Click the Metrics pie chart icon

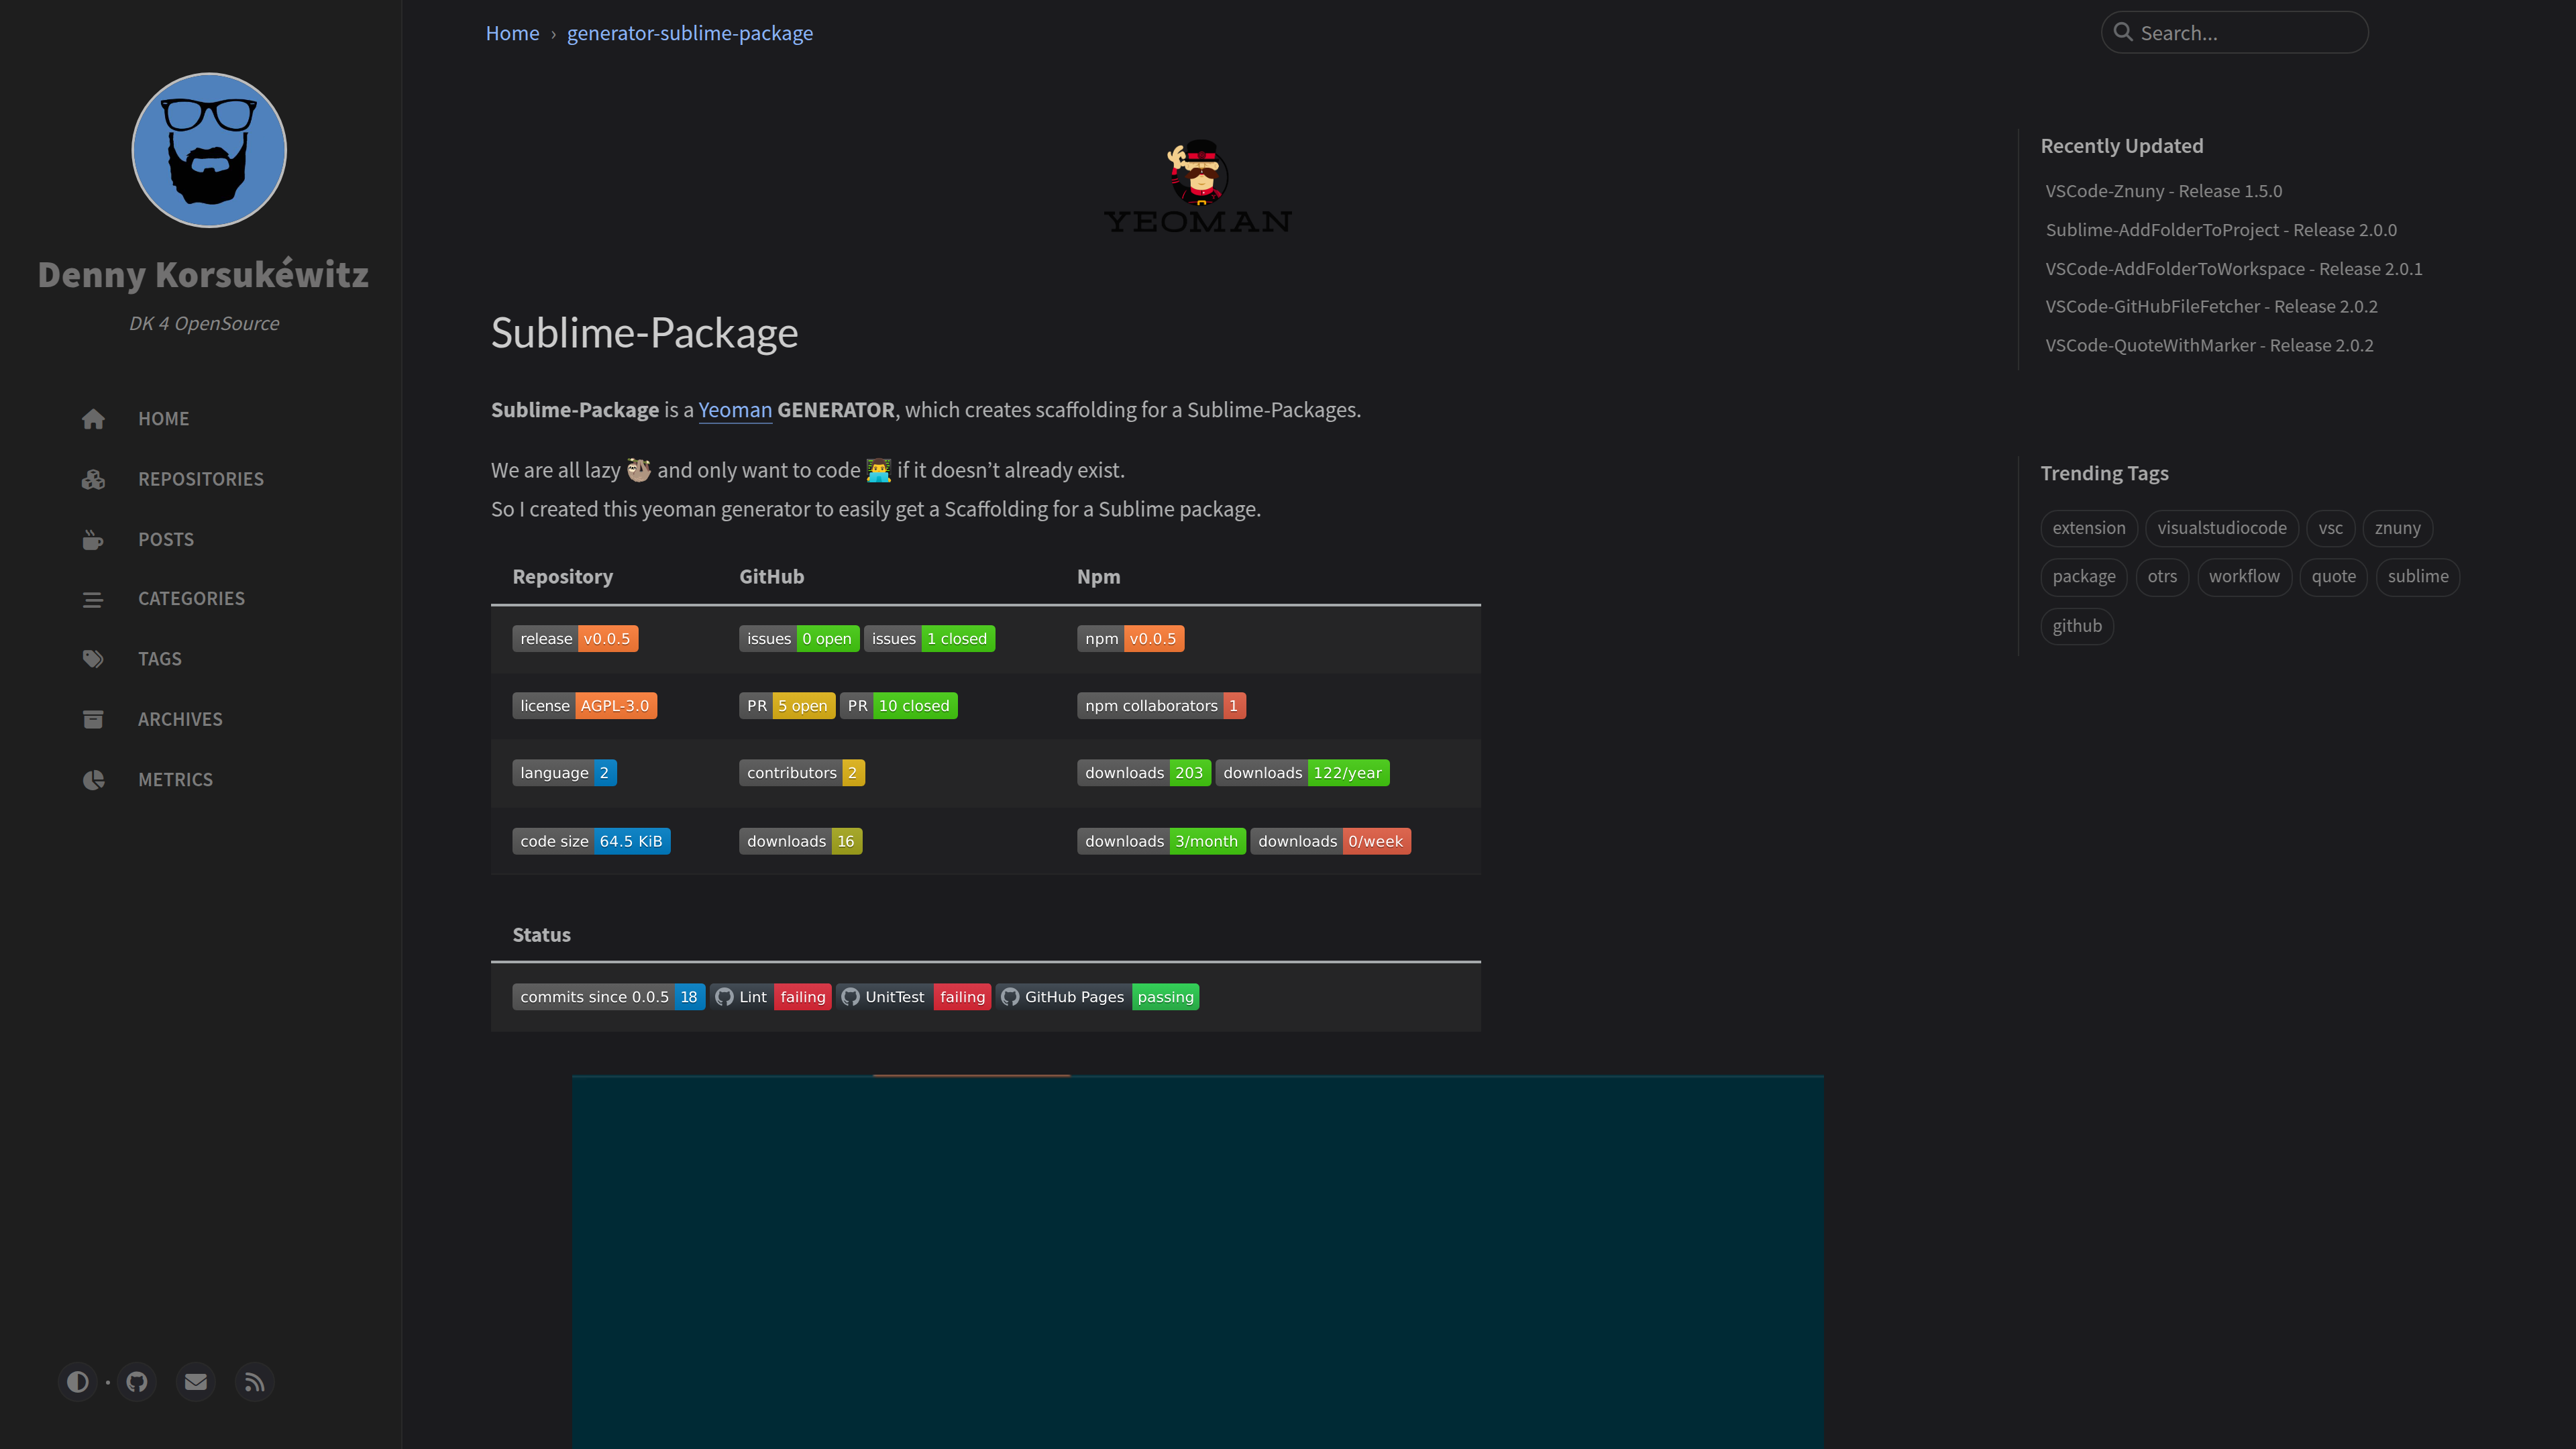click(x=93, y=780)
